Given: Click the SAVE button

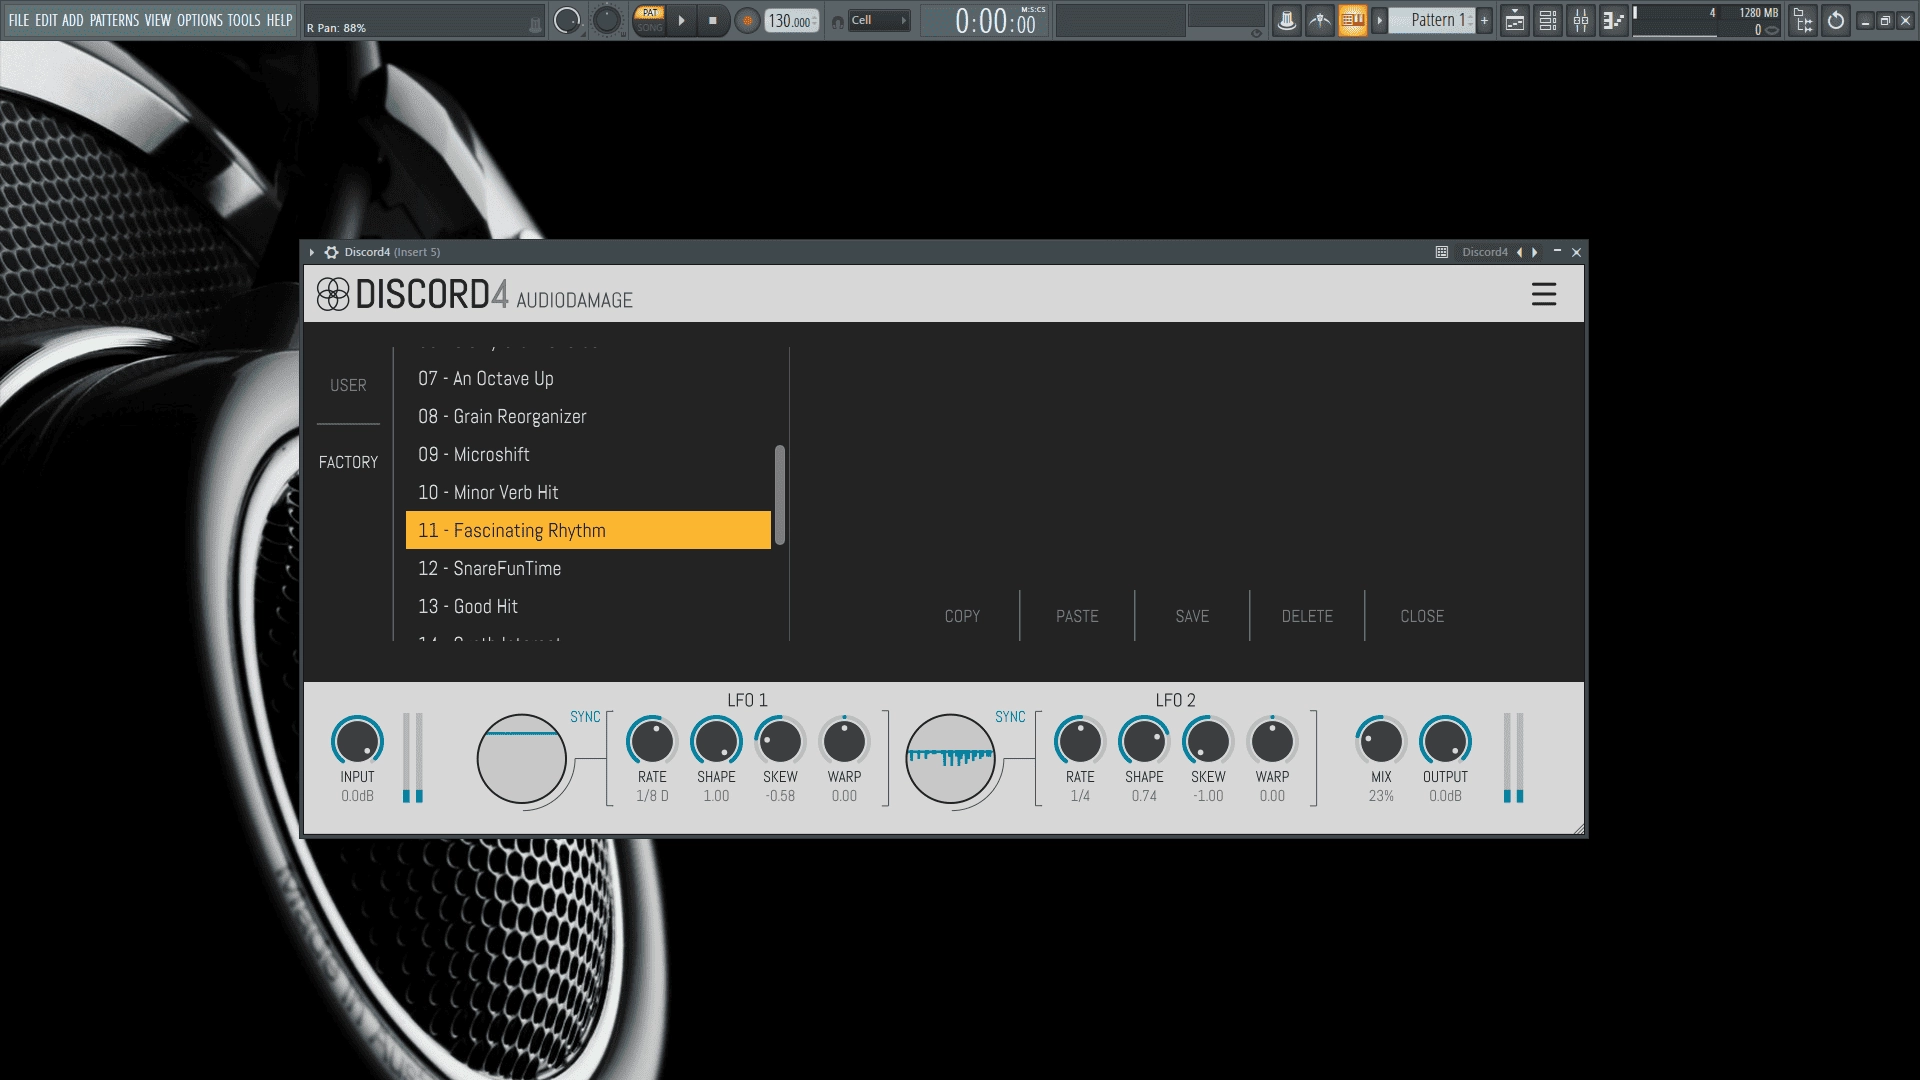Looking at the screenshot, I should point(1192,616).
